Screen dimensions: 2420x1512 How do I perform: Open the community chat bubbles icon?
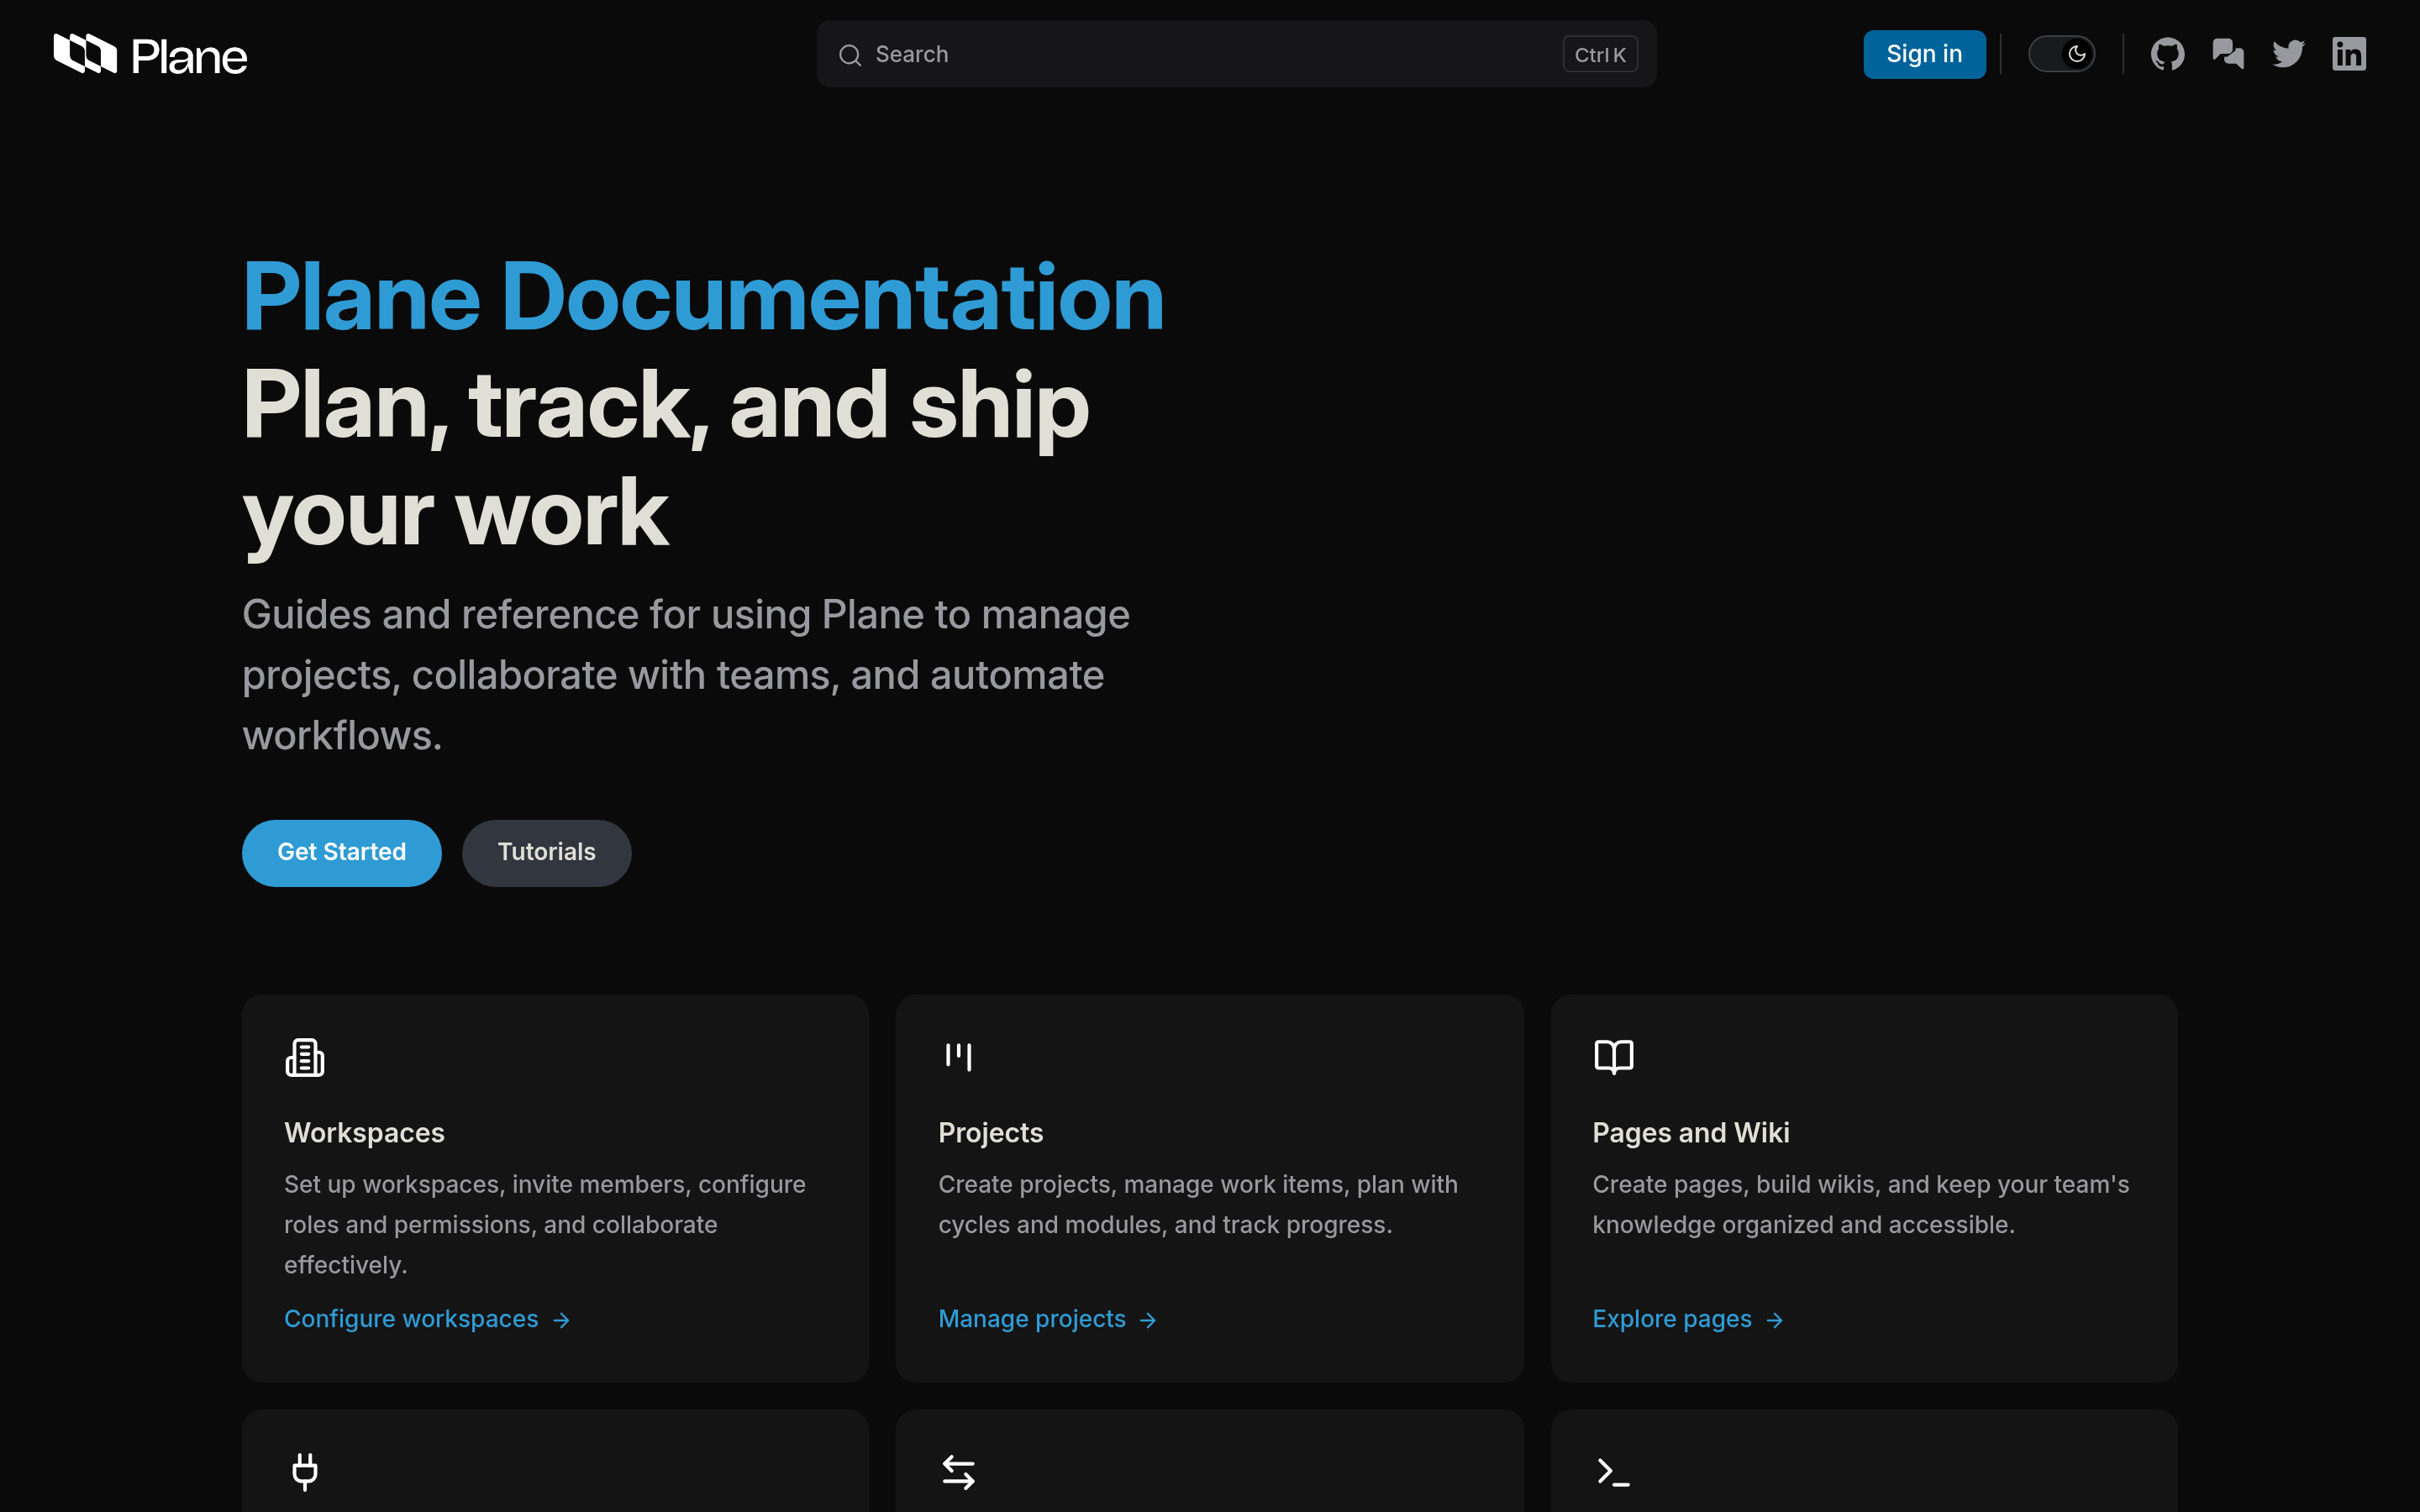pos(2228,54)
